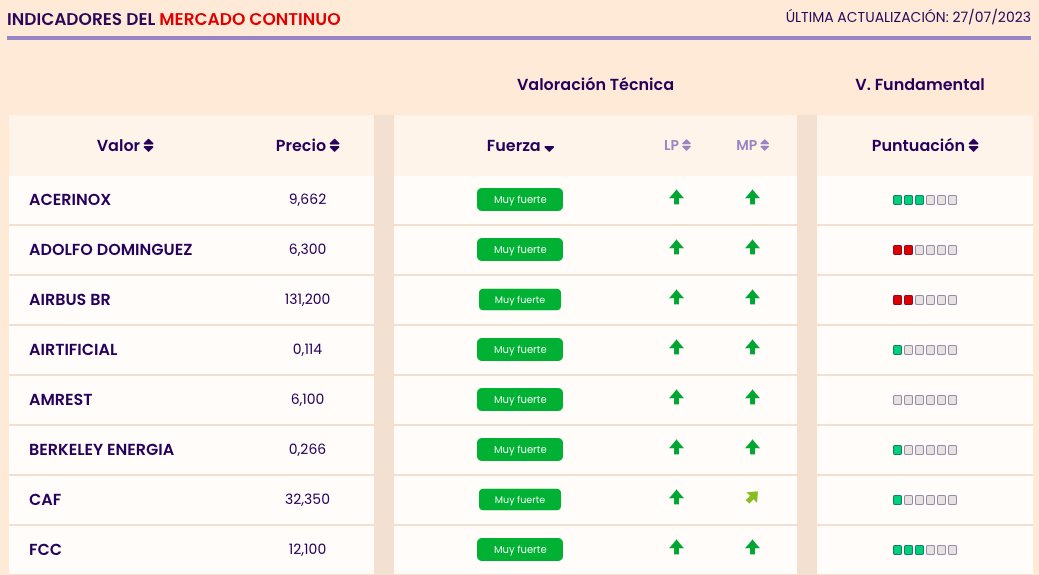1039x575 pixels.
Task: Click ACERINOX long-term green up arrow
Action: point(676,198)
